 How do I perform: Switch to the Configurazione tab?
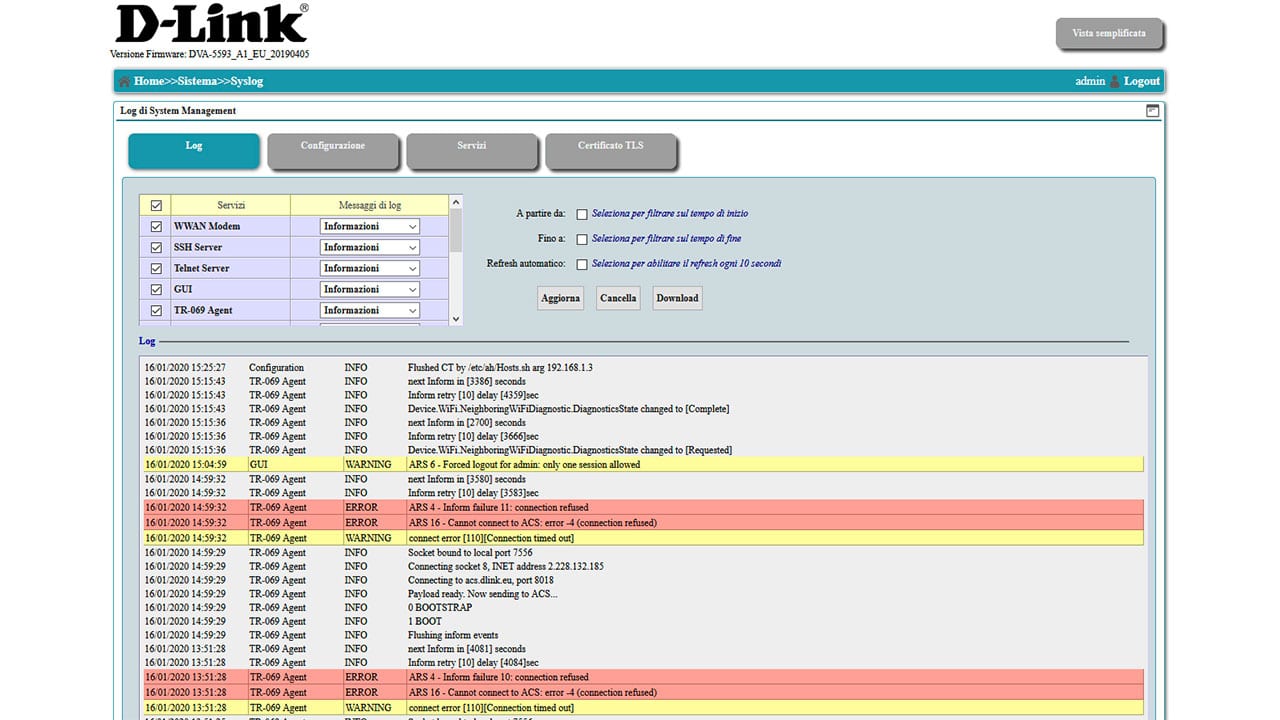333,150
